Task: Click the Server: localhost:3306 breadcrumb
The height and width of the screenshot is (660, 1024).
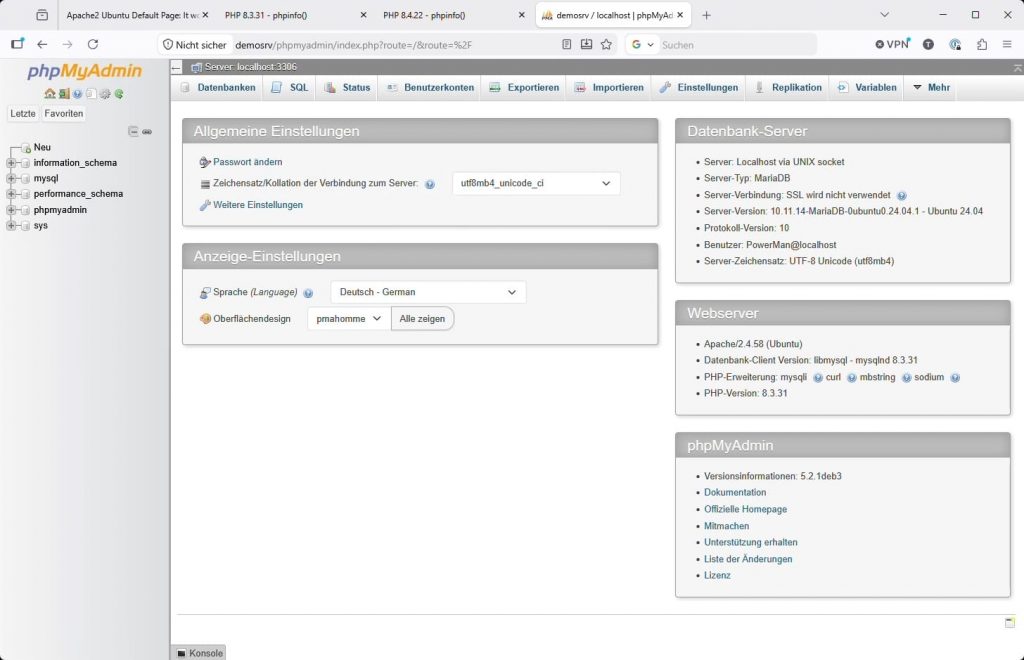Action: pos(250,67)
